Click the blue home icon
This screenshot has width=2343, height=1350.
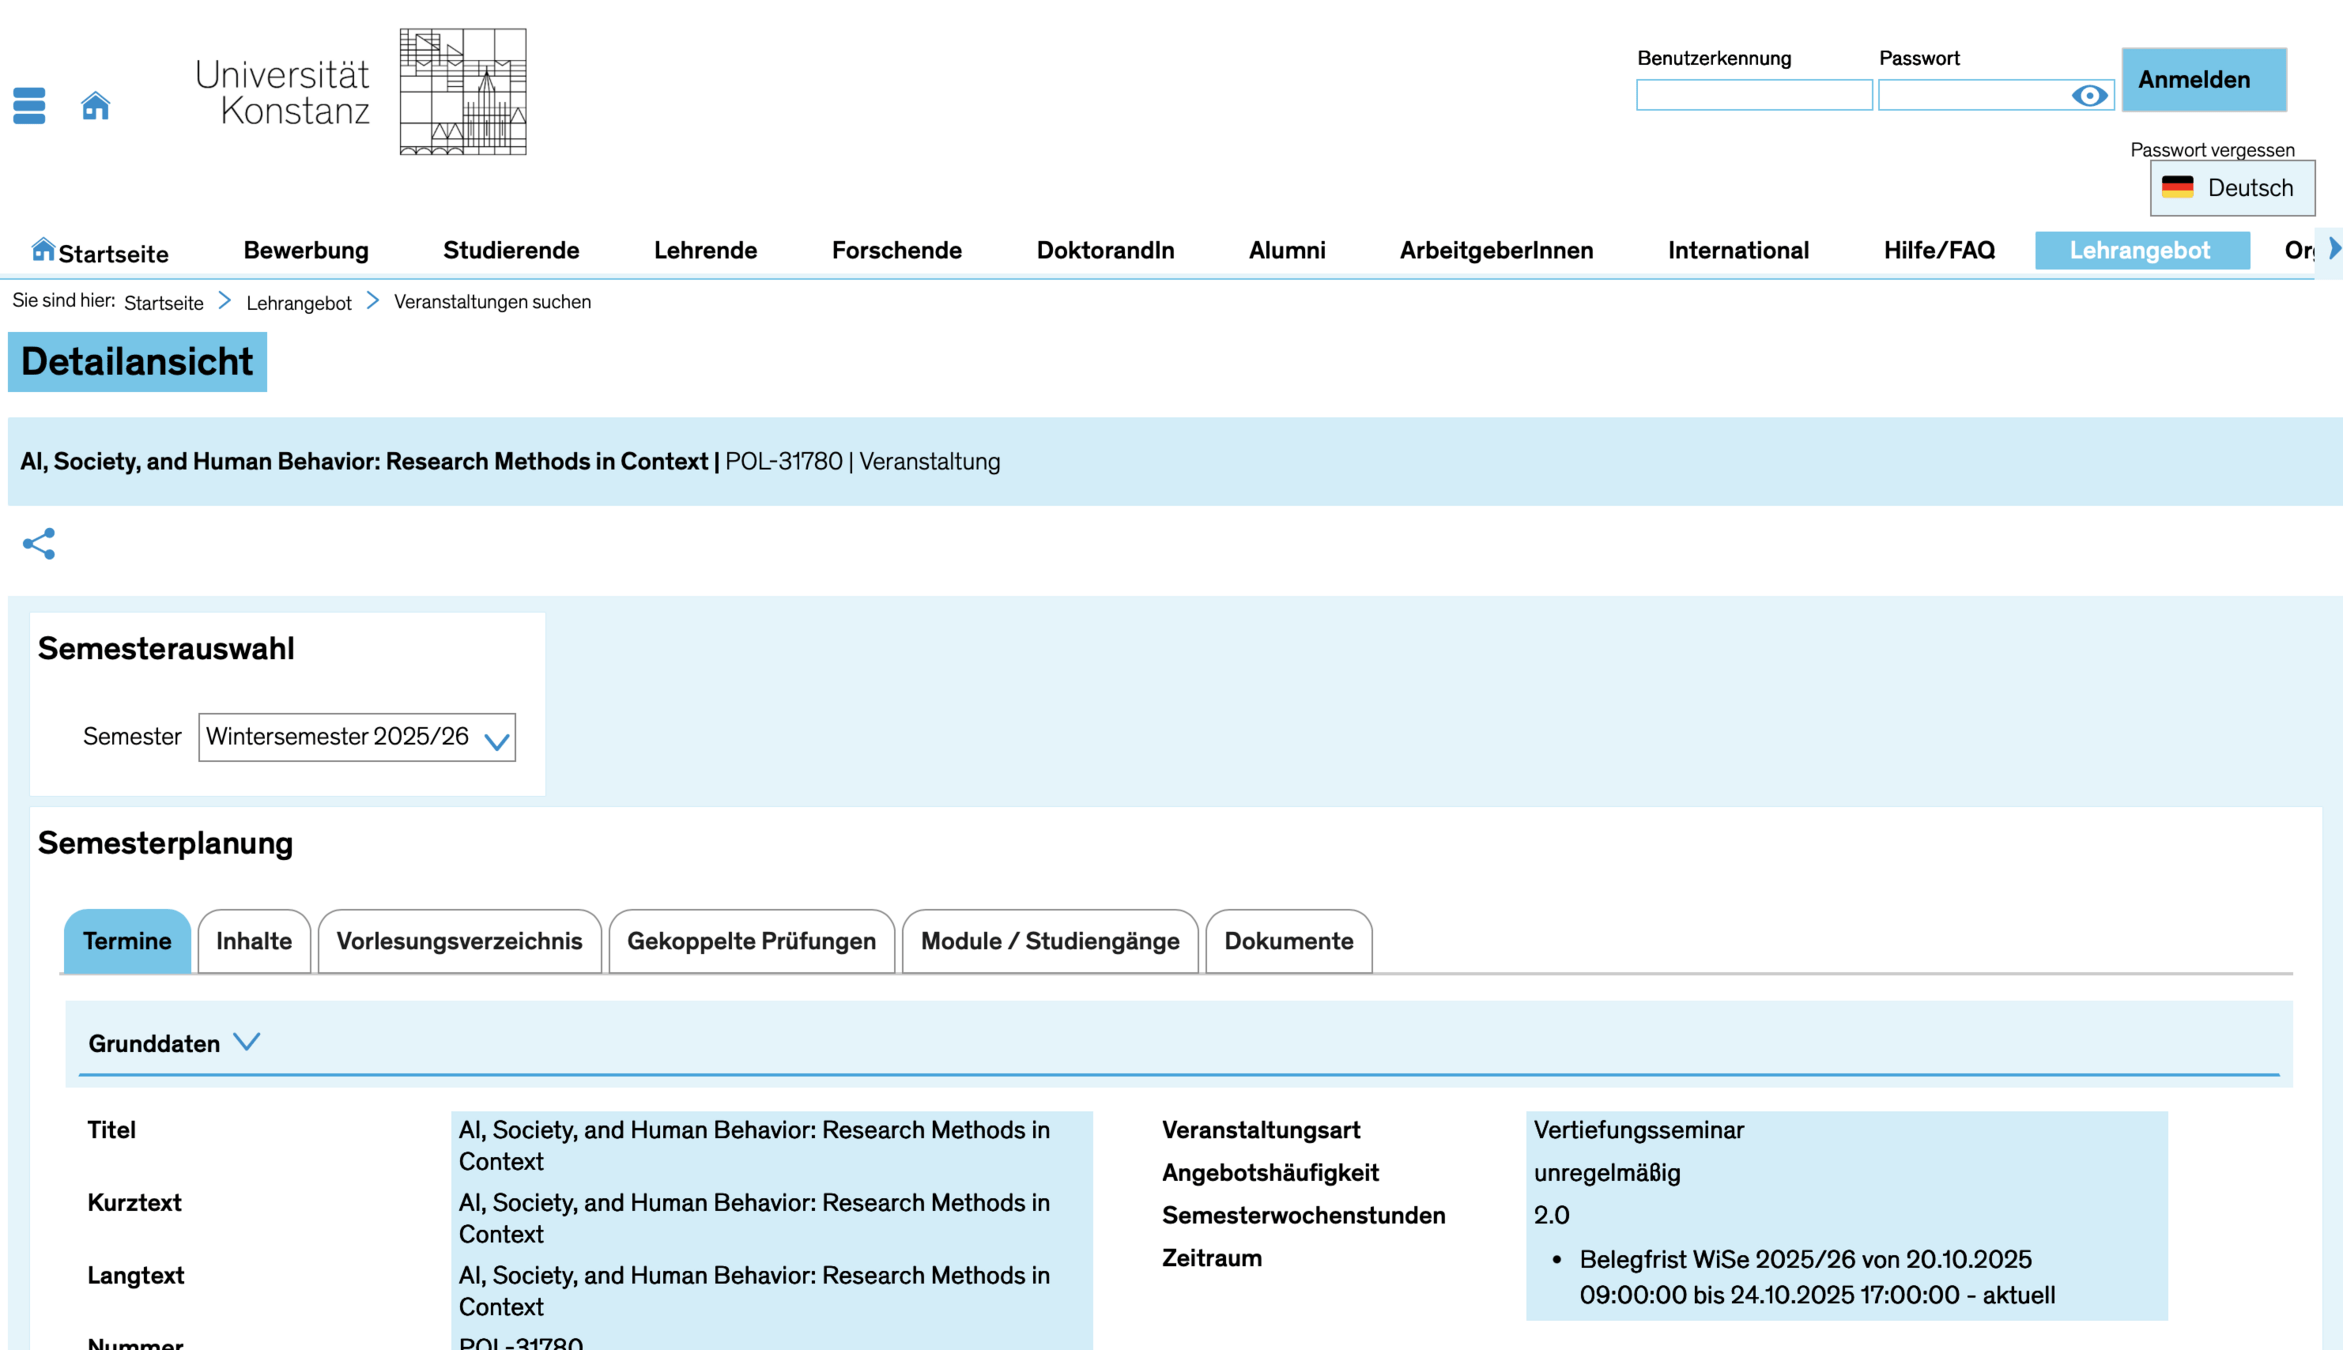pos(95,105)
